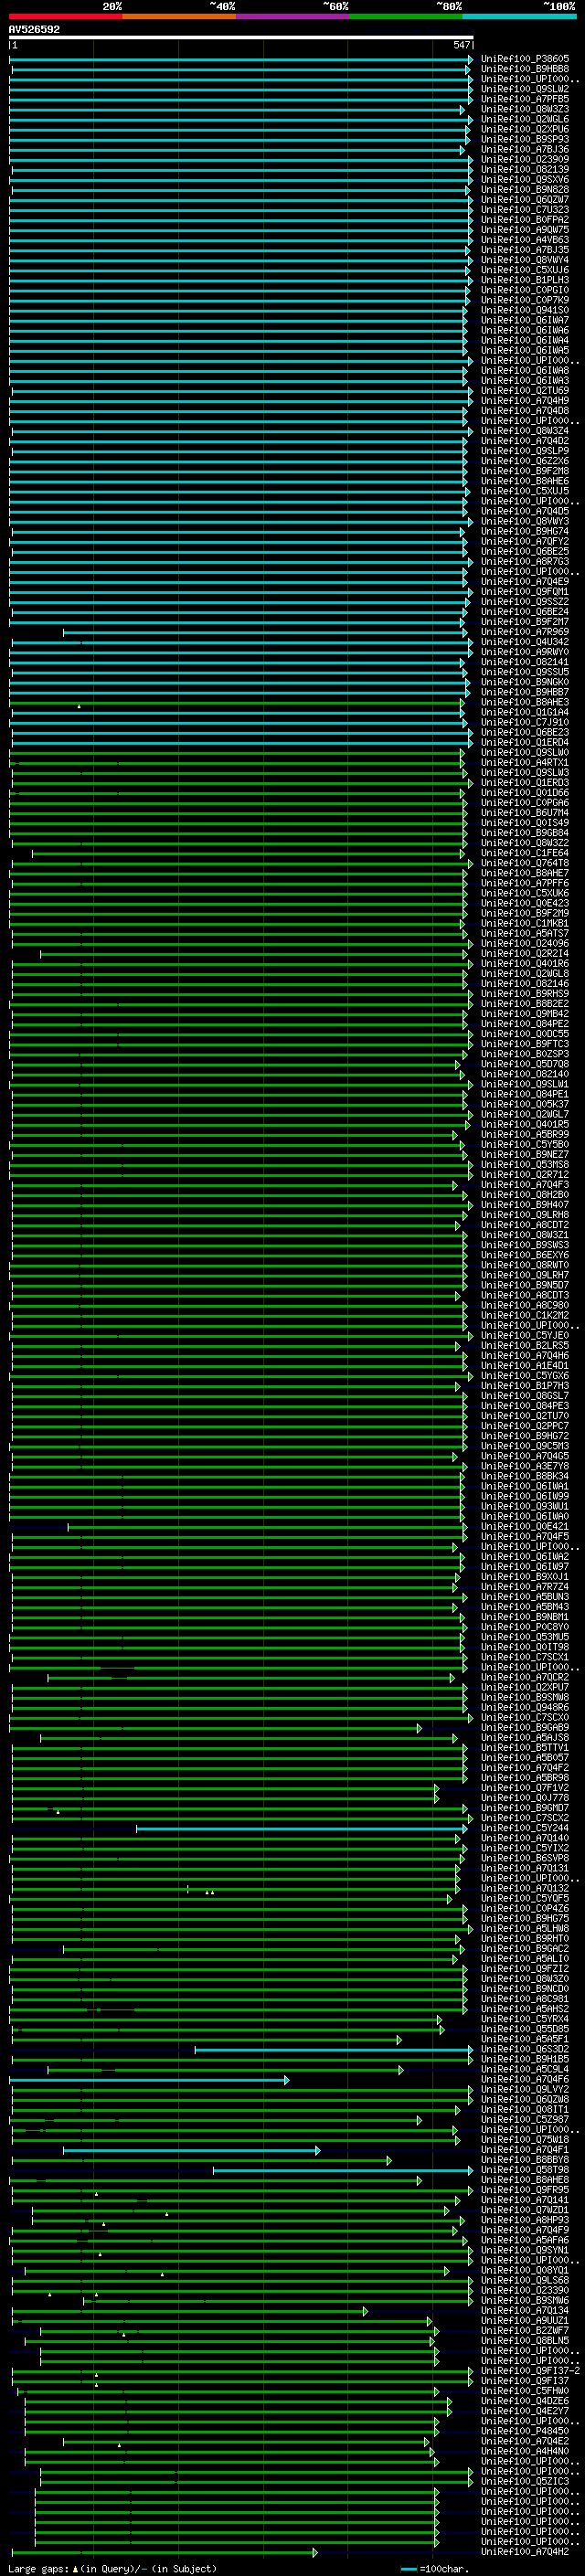The image size is (585, 2576).
Task: Click the purple ~60% identity legend segment
Action: [293, 17]
